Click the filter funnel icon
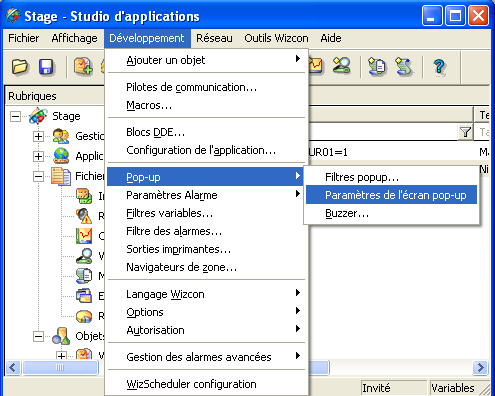Viewport: 495px width, 396px height. 465,132
